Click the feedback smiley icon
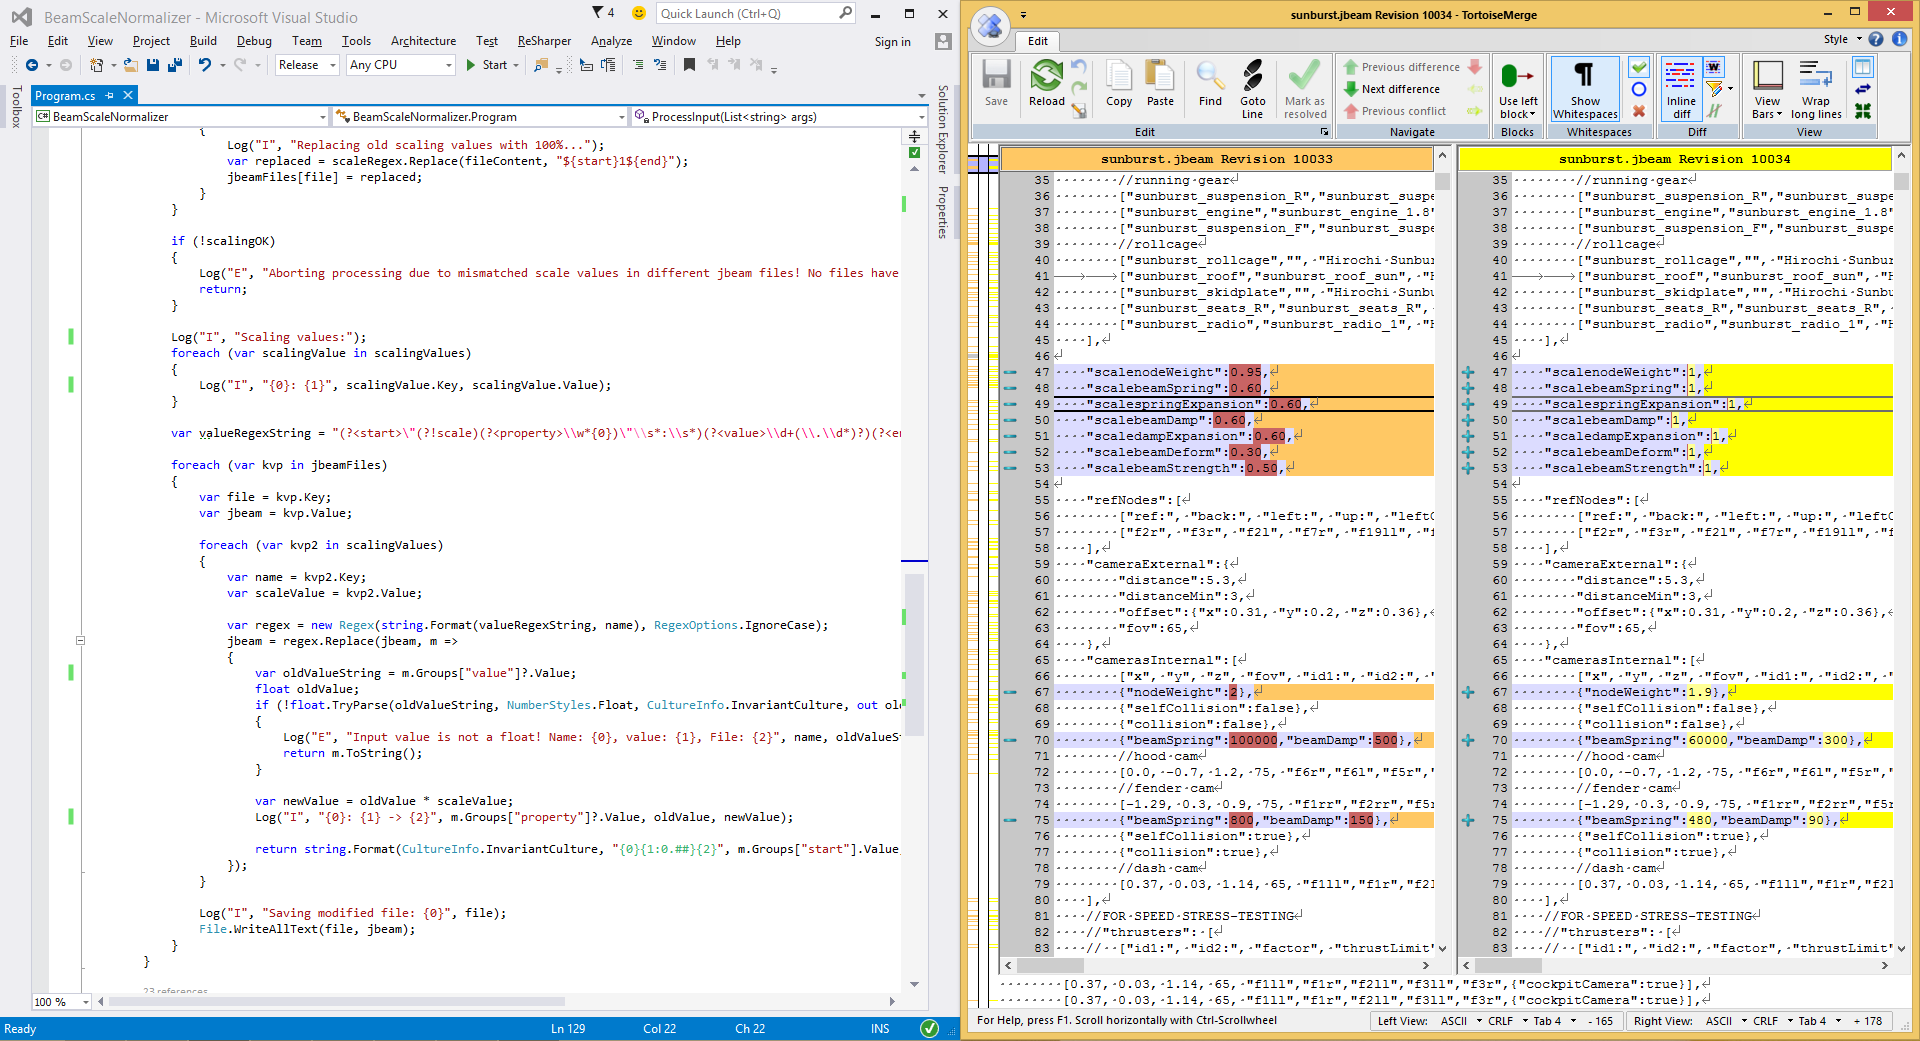Screen dimensions: 1920x1041 [x=639, y=13]
